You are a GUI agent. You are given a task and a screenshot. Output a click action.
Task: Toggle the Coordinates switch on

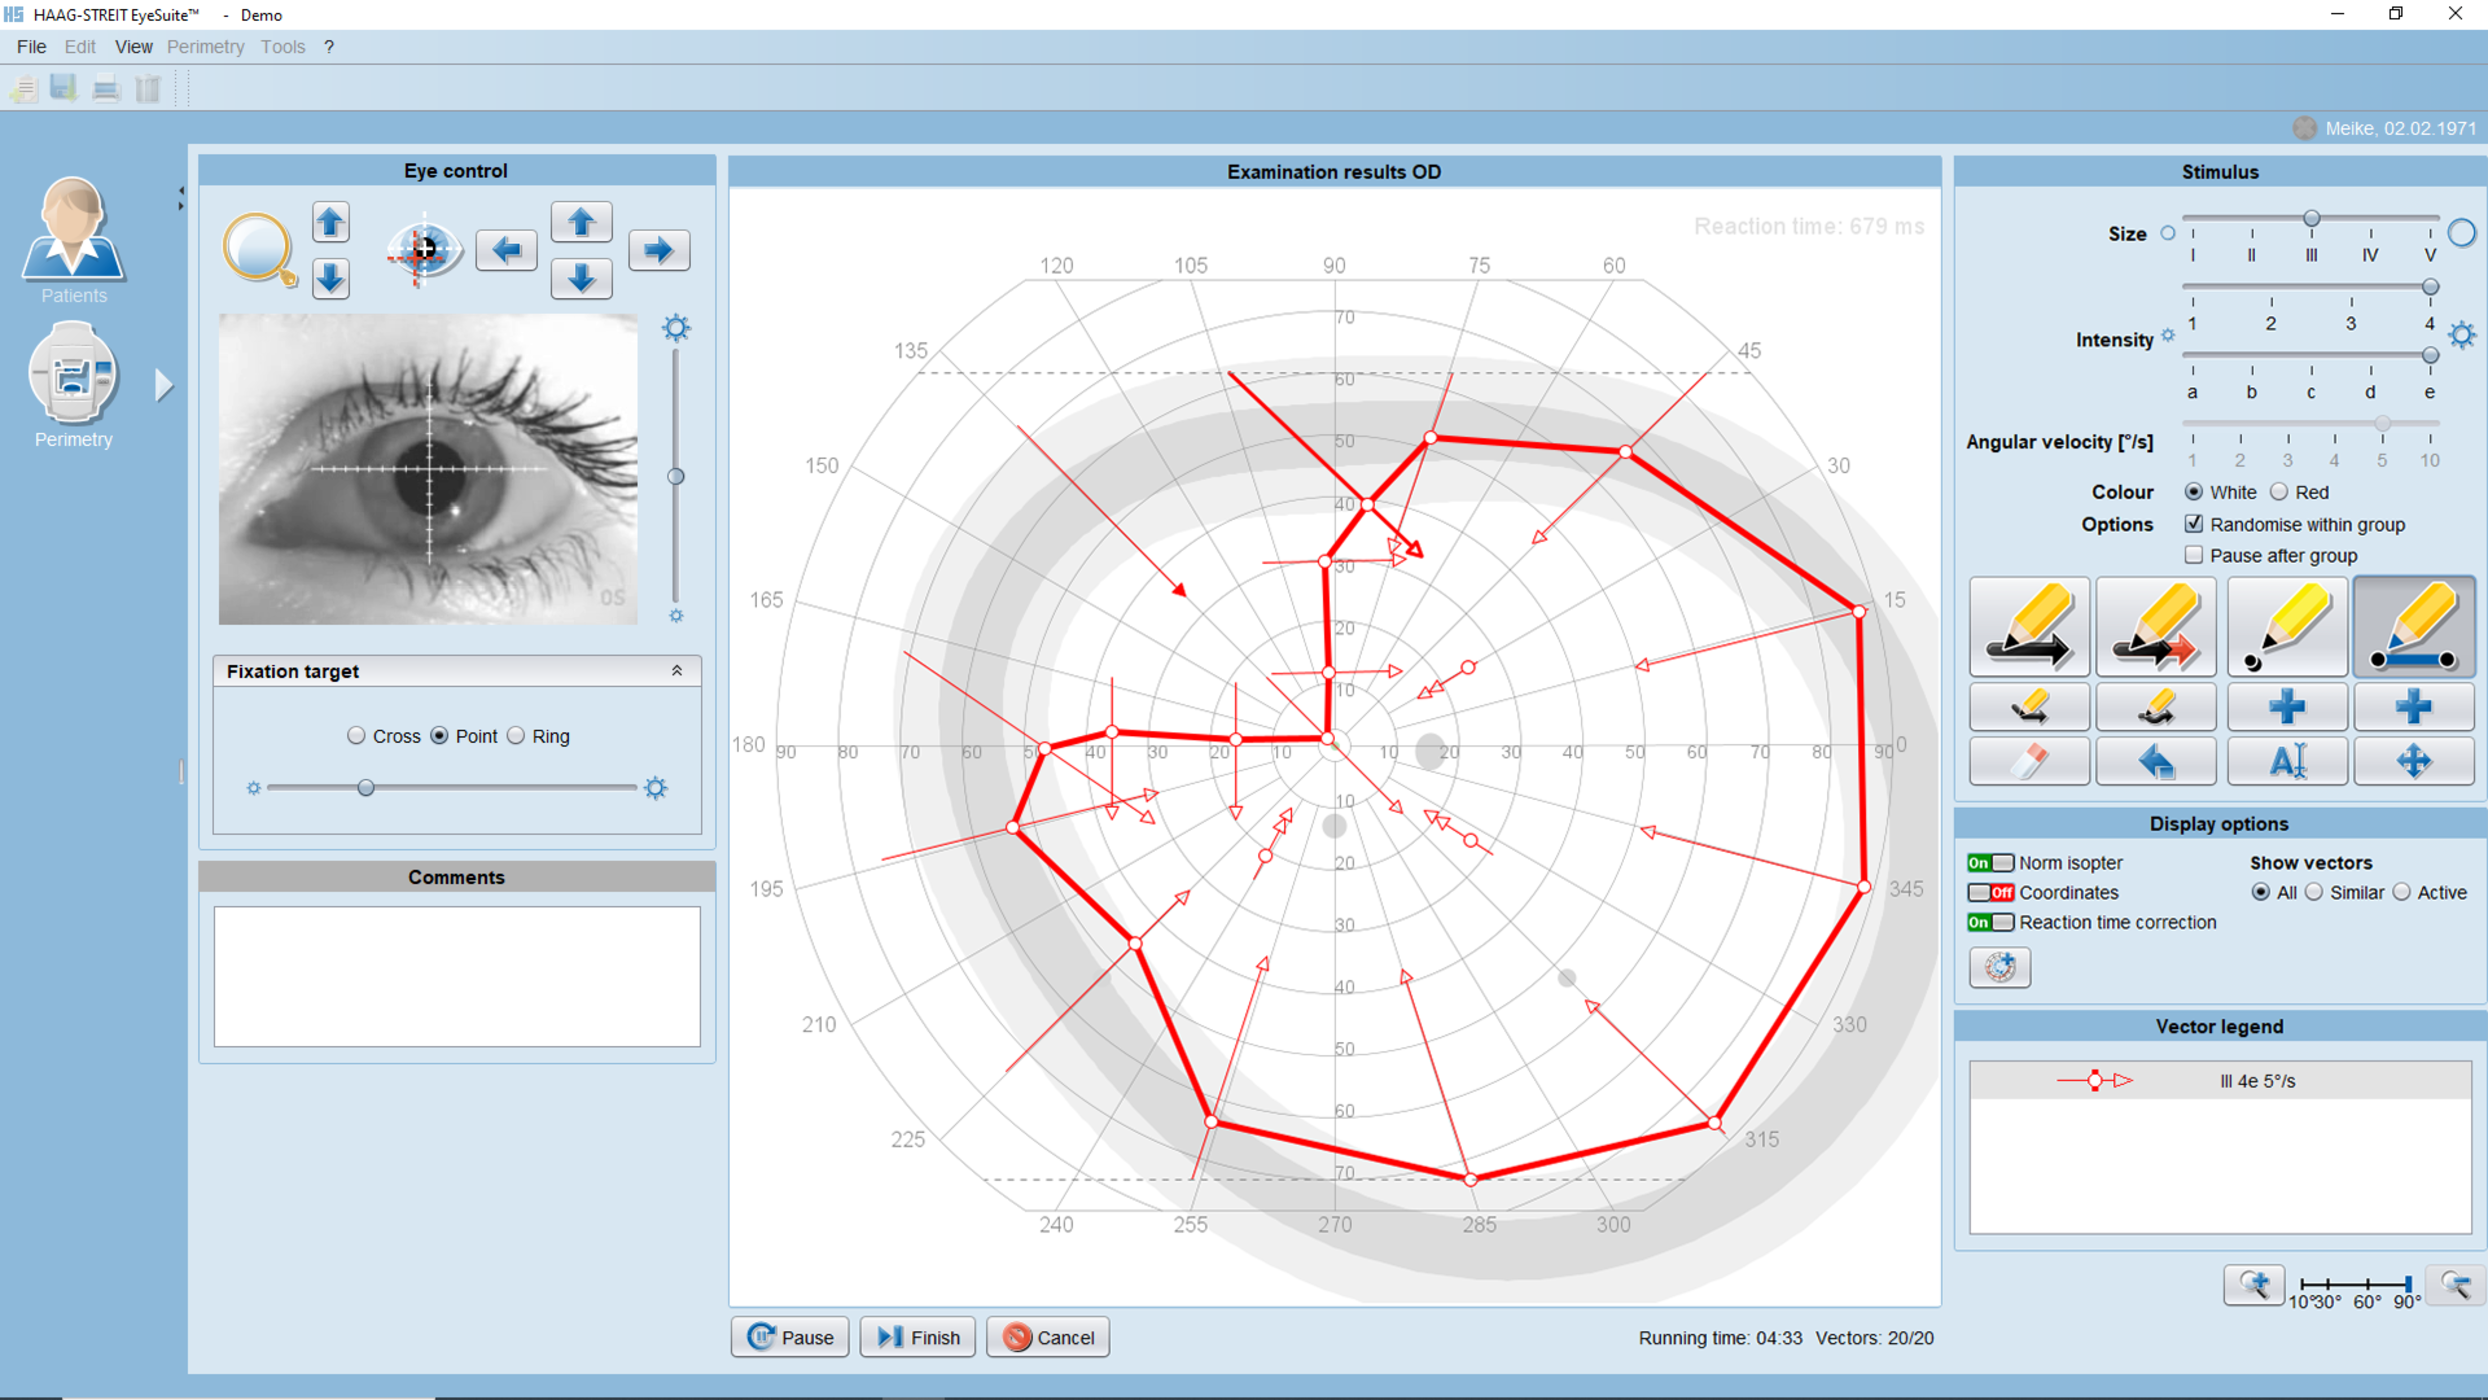(1989, 892)
